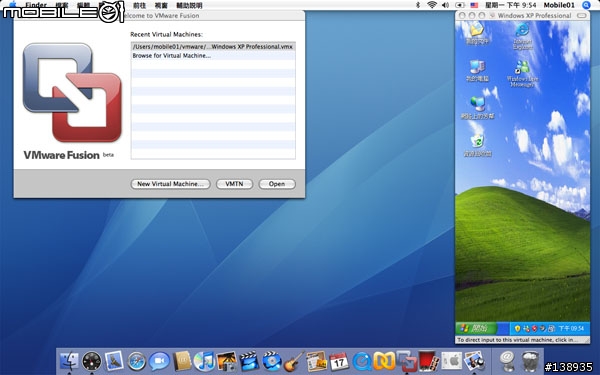The width and height of the screenshot is (600, 375).
Task: Click the VMware Fusion icon in Dock
Action: (x=407, y=361)
